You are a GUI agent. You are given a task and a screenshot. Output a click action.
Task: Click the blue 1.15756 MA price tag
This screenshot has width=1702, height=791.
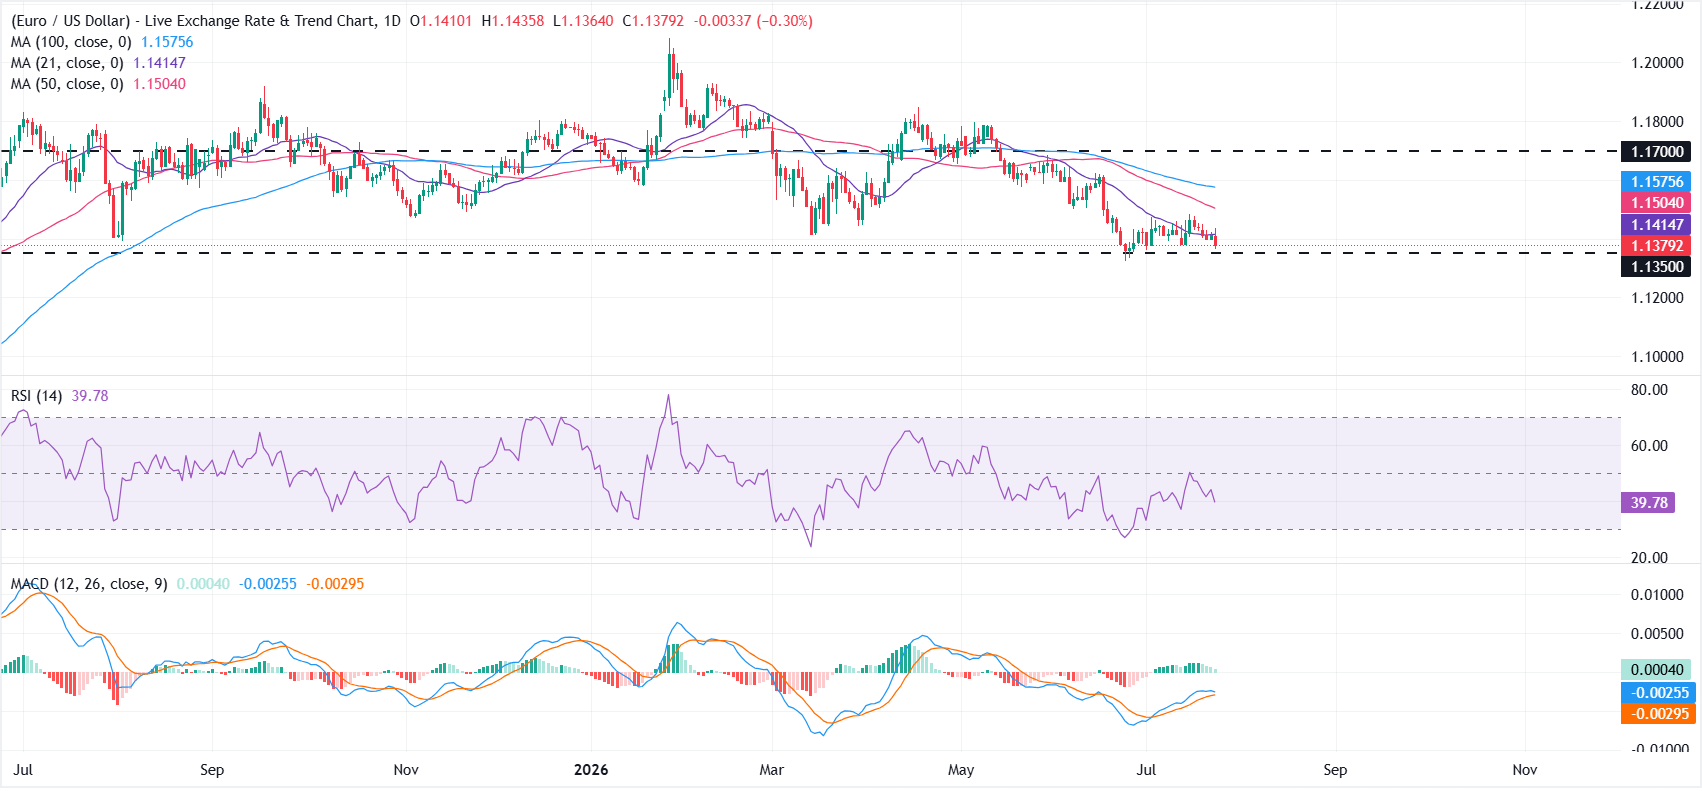[1657, 182]
